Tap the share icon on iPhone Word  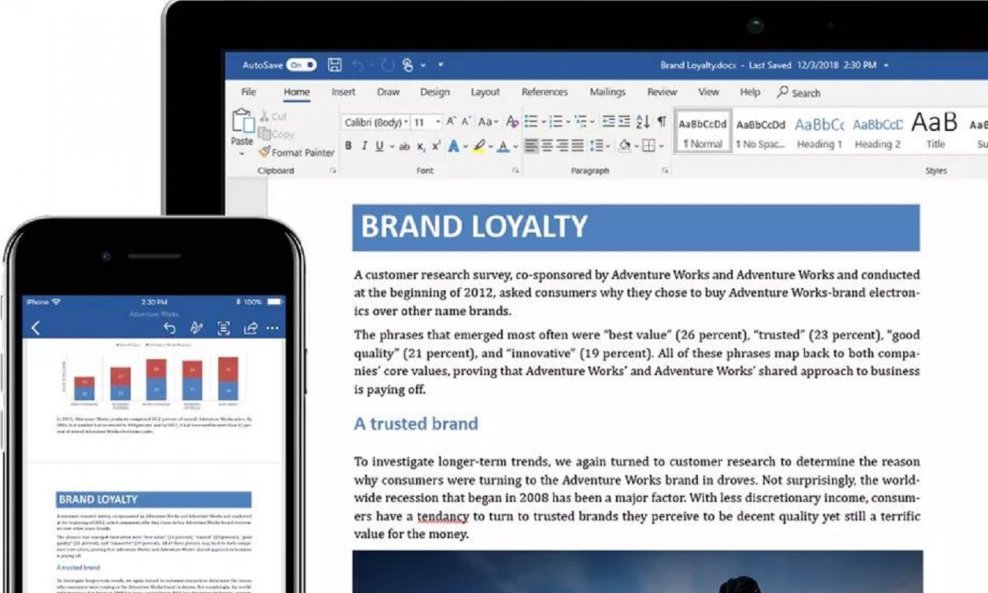[250, 328]
